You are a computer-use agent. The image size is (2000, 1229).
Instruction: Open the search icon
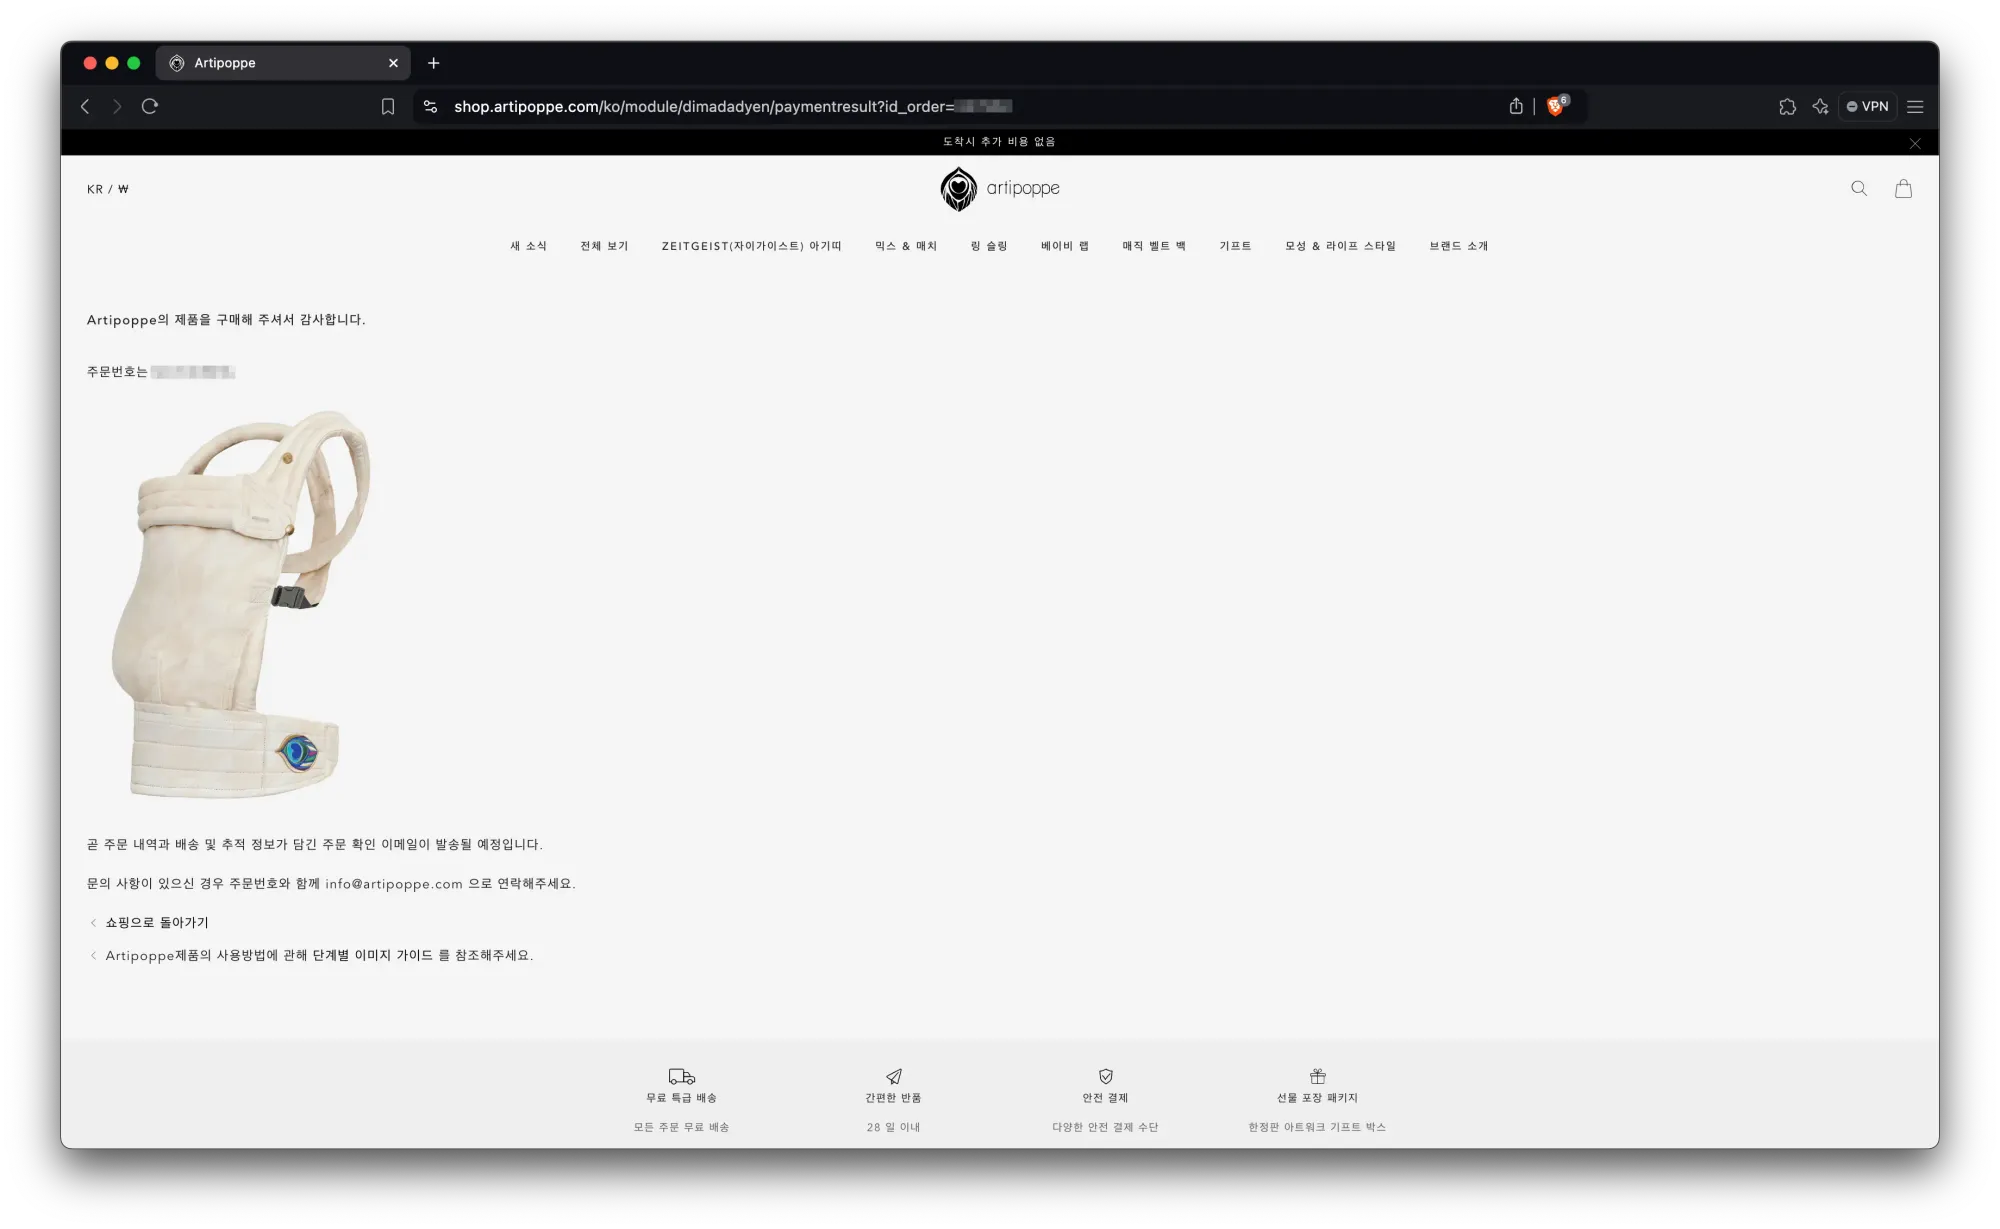pyautogui.click(x=1859, y=187)
